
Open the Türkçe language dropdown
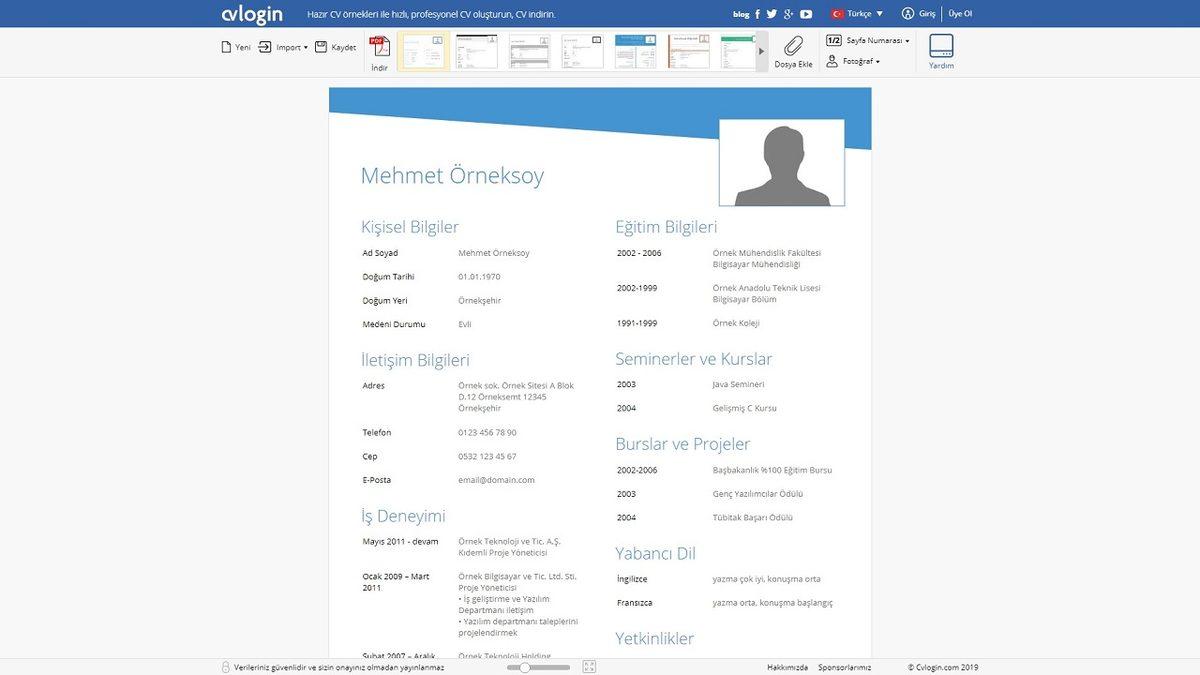(x=858, y=14)
